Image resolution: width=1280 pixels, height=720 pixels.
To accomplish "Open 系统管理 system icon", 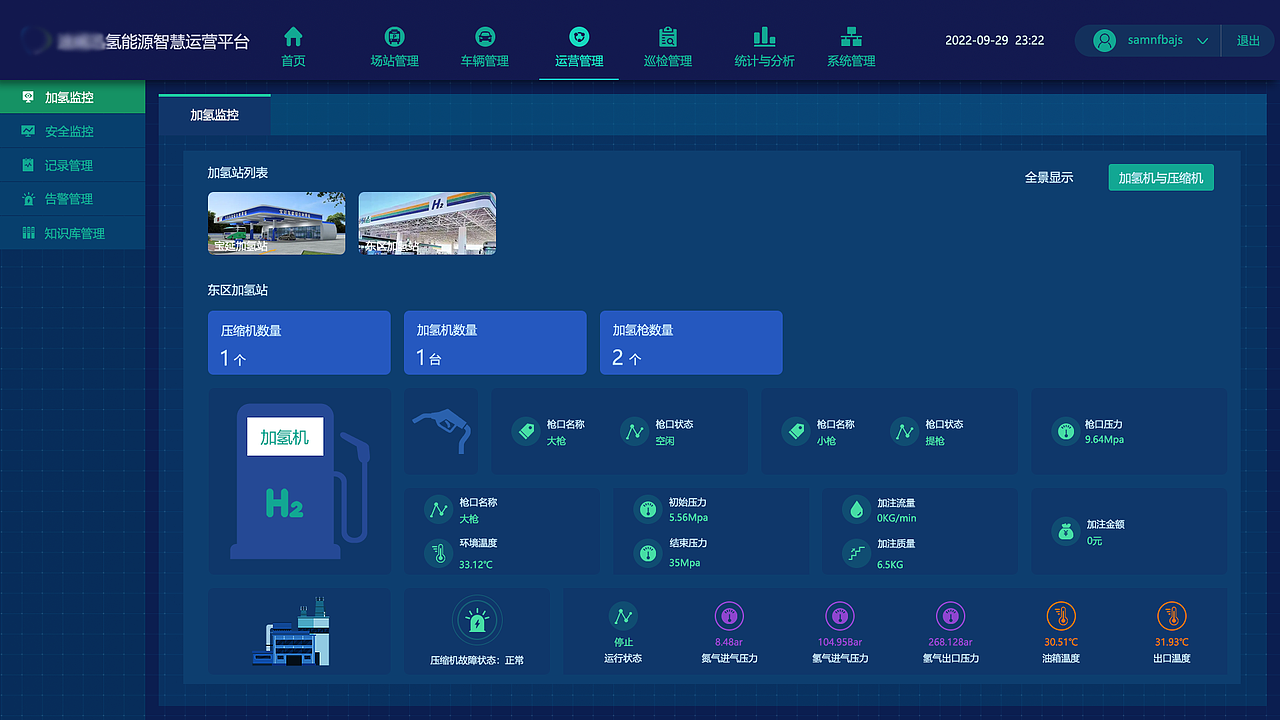I will coord(851,37).
